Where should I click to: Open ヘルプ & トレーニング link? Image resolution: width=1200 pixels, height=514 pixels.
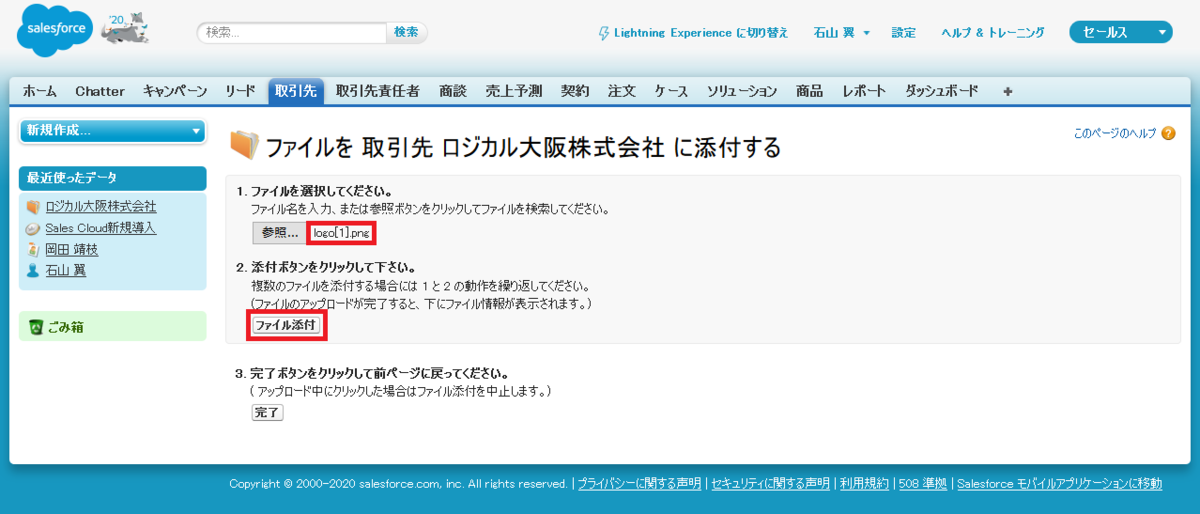click(992, 33)
